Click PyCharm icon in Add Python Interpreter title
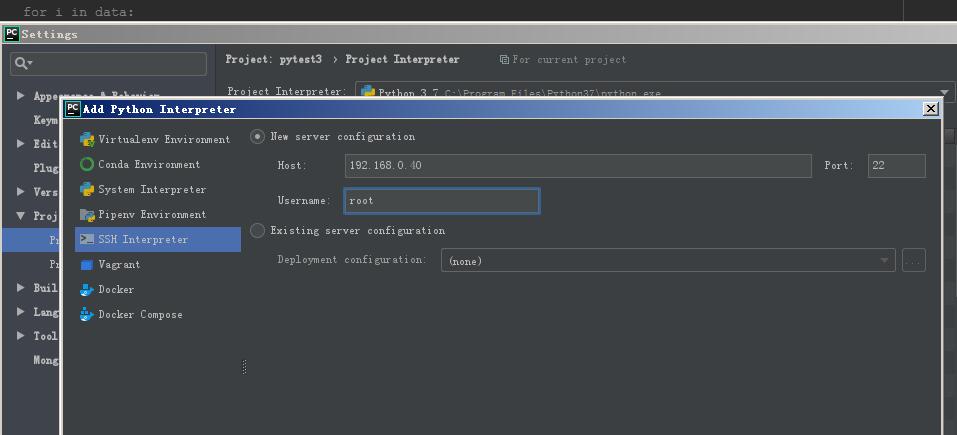 coord(73,109)
